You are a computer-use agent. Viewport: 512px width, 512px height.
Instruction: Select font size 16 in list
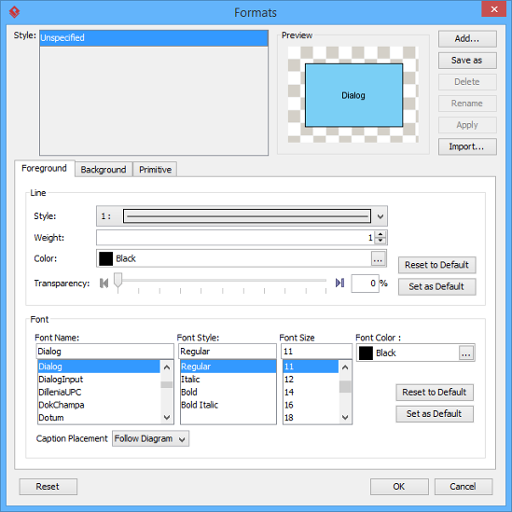(311, 405)
